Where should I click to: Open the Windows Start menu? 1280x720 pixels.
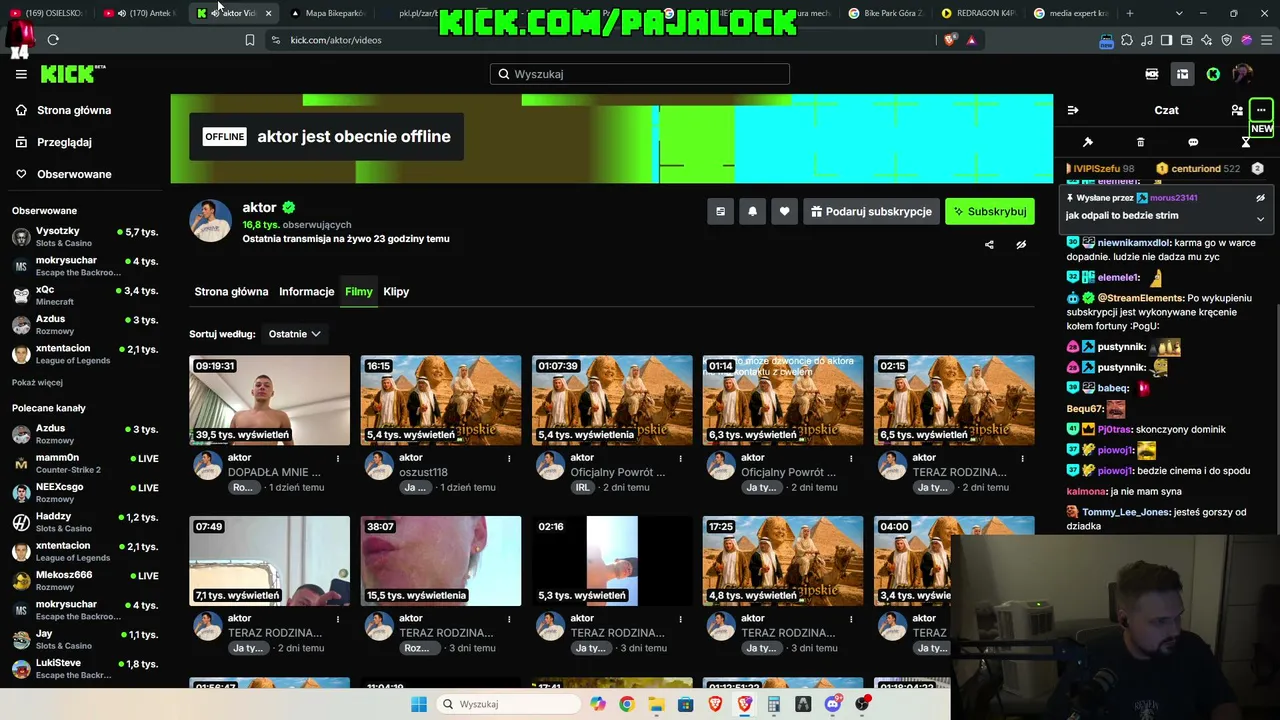419,704
